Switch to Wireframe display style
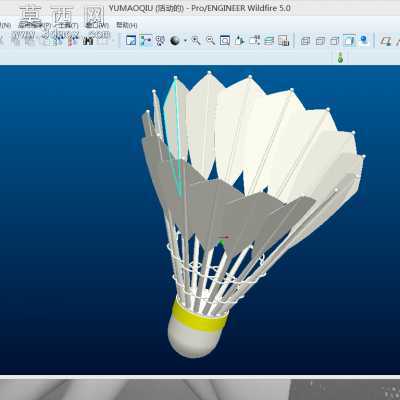Image resolution: width=400 pixels, height=400 pixels. [x=305, y=41]
